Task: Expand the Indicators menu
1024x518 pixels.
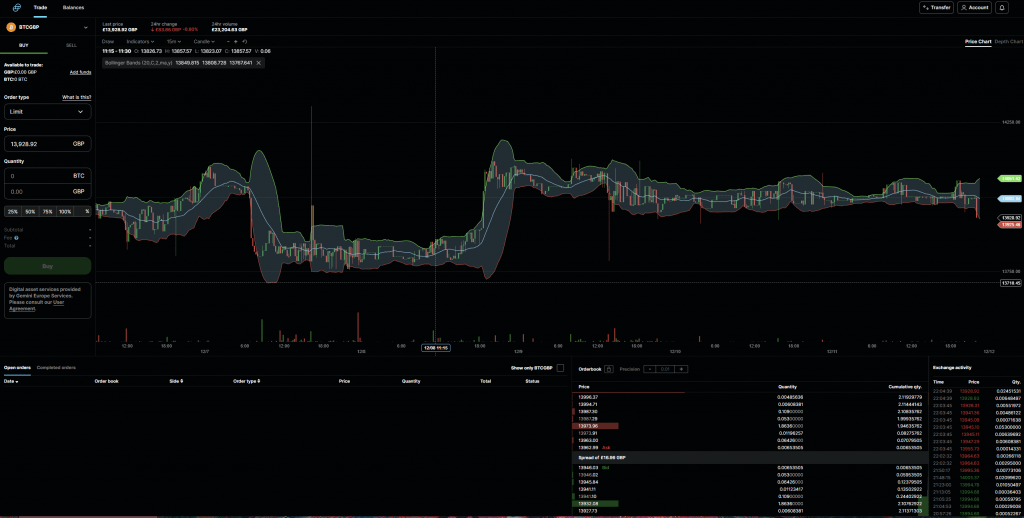Action: (145, 42)
